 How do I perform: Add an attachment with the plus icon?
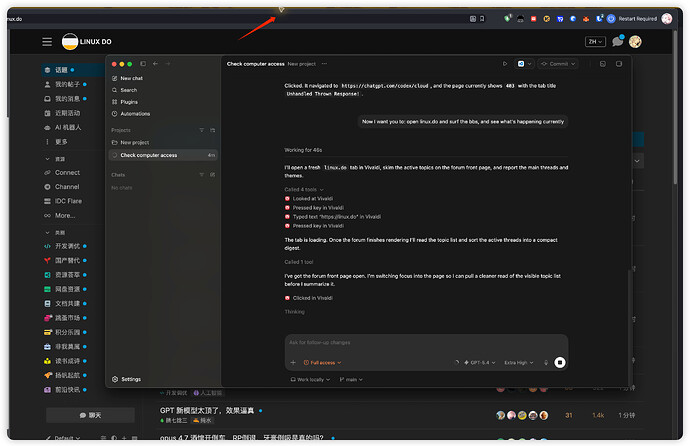[x=293, y=362]
